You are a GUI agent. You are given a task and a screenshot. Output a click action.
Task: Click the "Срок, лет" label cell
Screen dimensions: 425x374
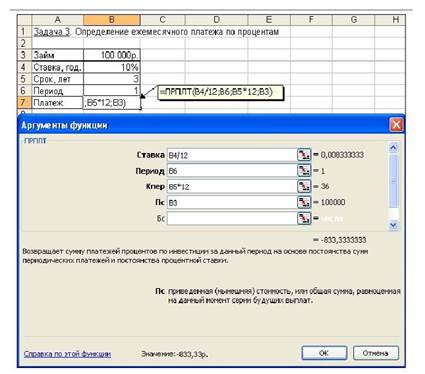(58, 79)
